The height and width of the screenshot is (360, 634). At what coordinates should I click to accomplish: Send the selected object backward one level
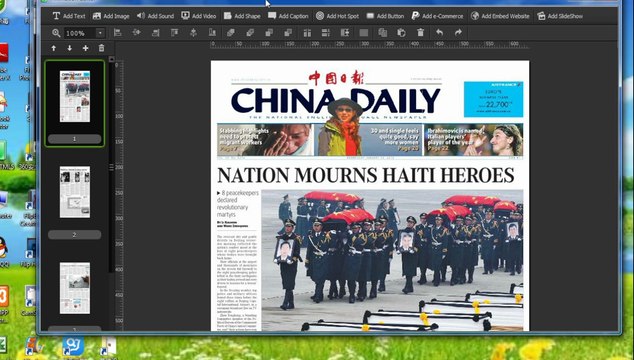[x=269, y=33]
